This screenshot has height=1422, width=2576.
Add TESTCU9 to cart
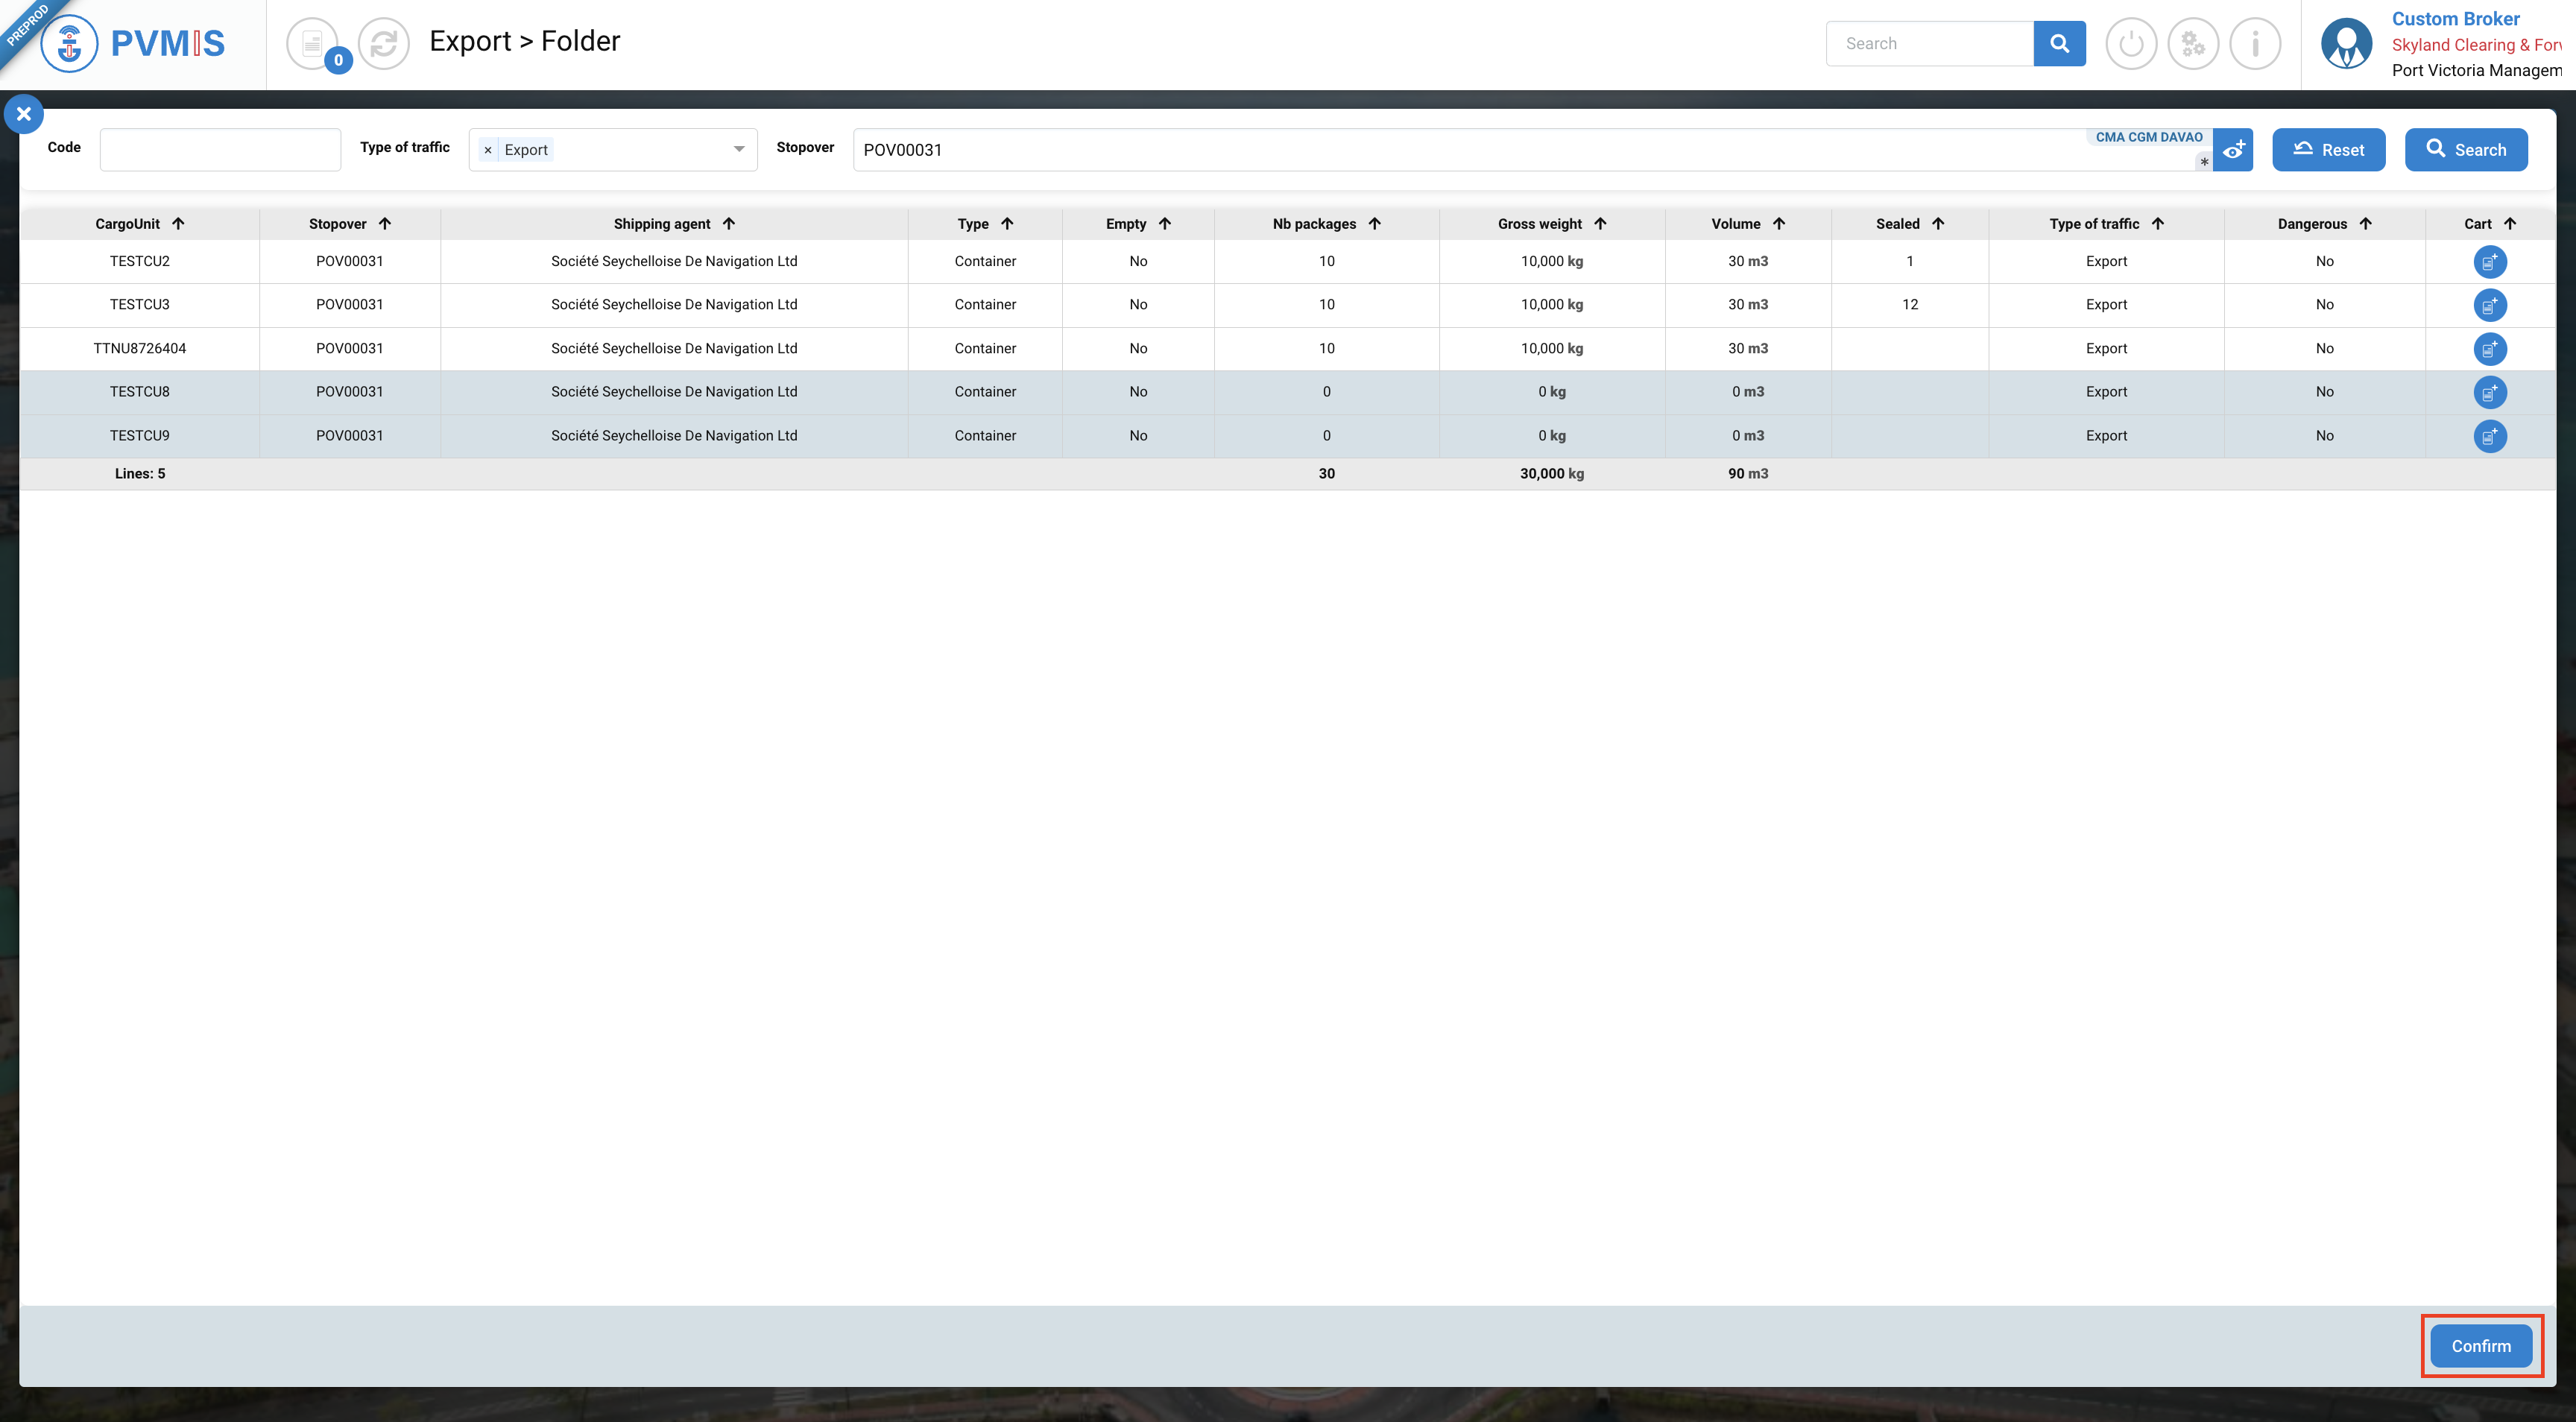tap(2489, 436)
